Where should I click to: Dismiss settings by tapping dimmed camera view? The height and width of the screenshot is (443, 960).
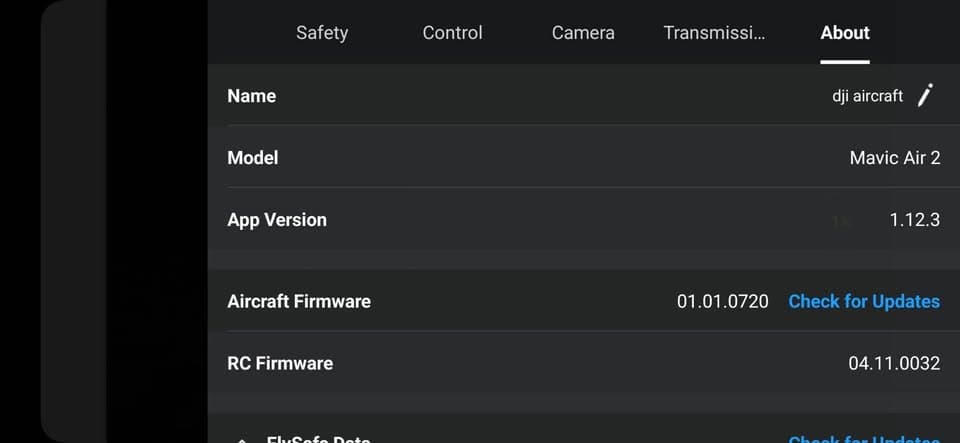(x=104, y=220)
